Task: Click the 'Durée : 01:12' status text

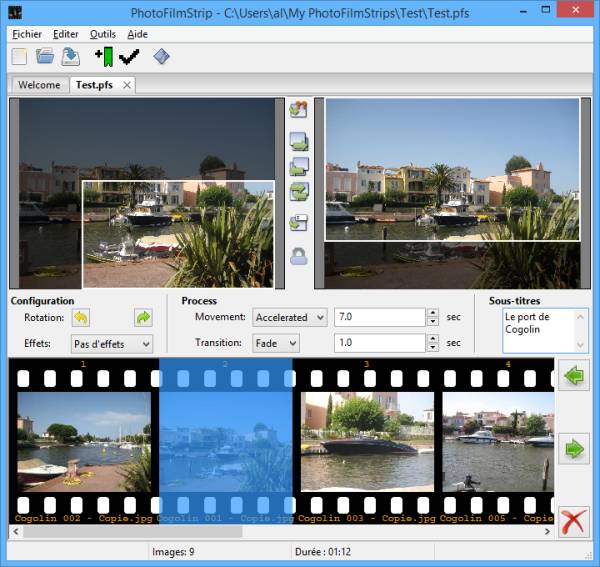Action: tap(323, 552)
